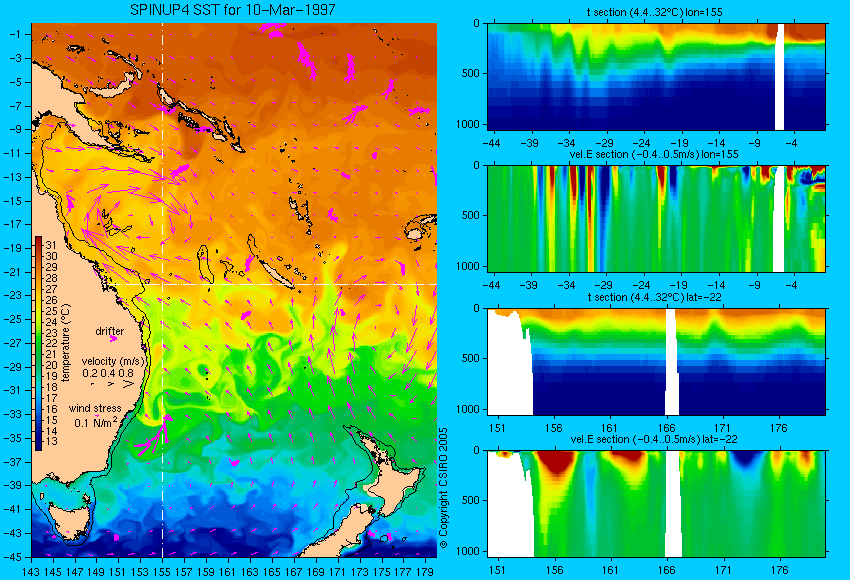Click the Copyright CSIRO 2005 text

click(x=443, y=488)
